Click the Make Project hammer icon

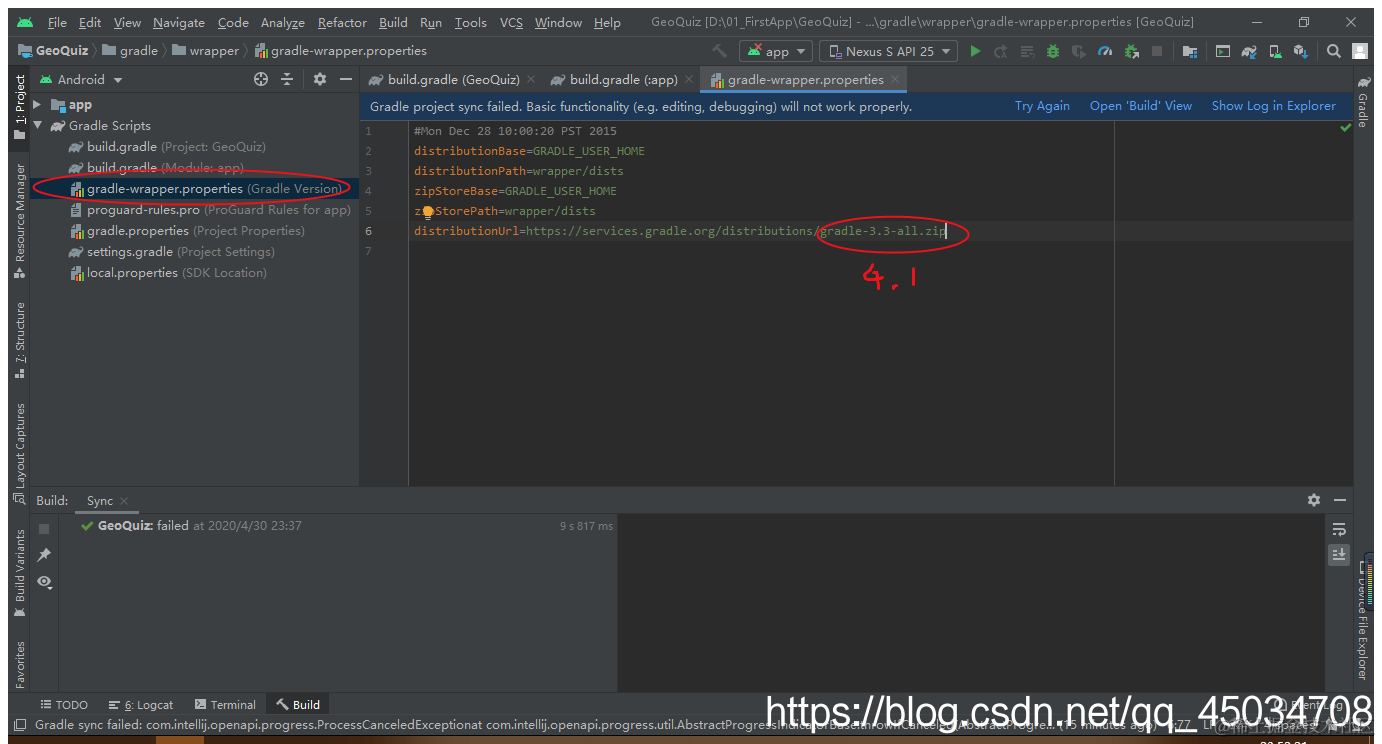[x=719, y=51]
